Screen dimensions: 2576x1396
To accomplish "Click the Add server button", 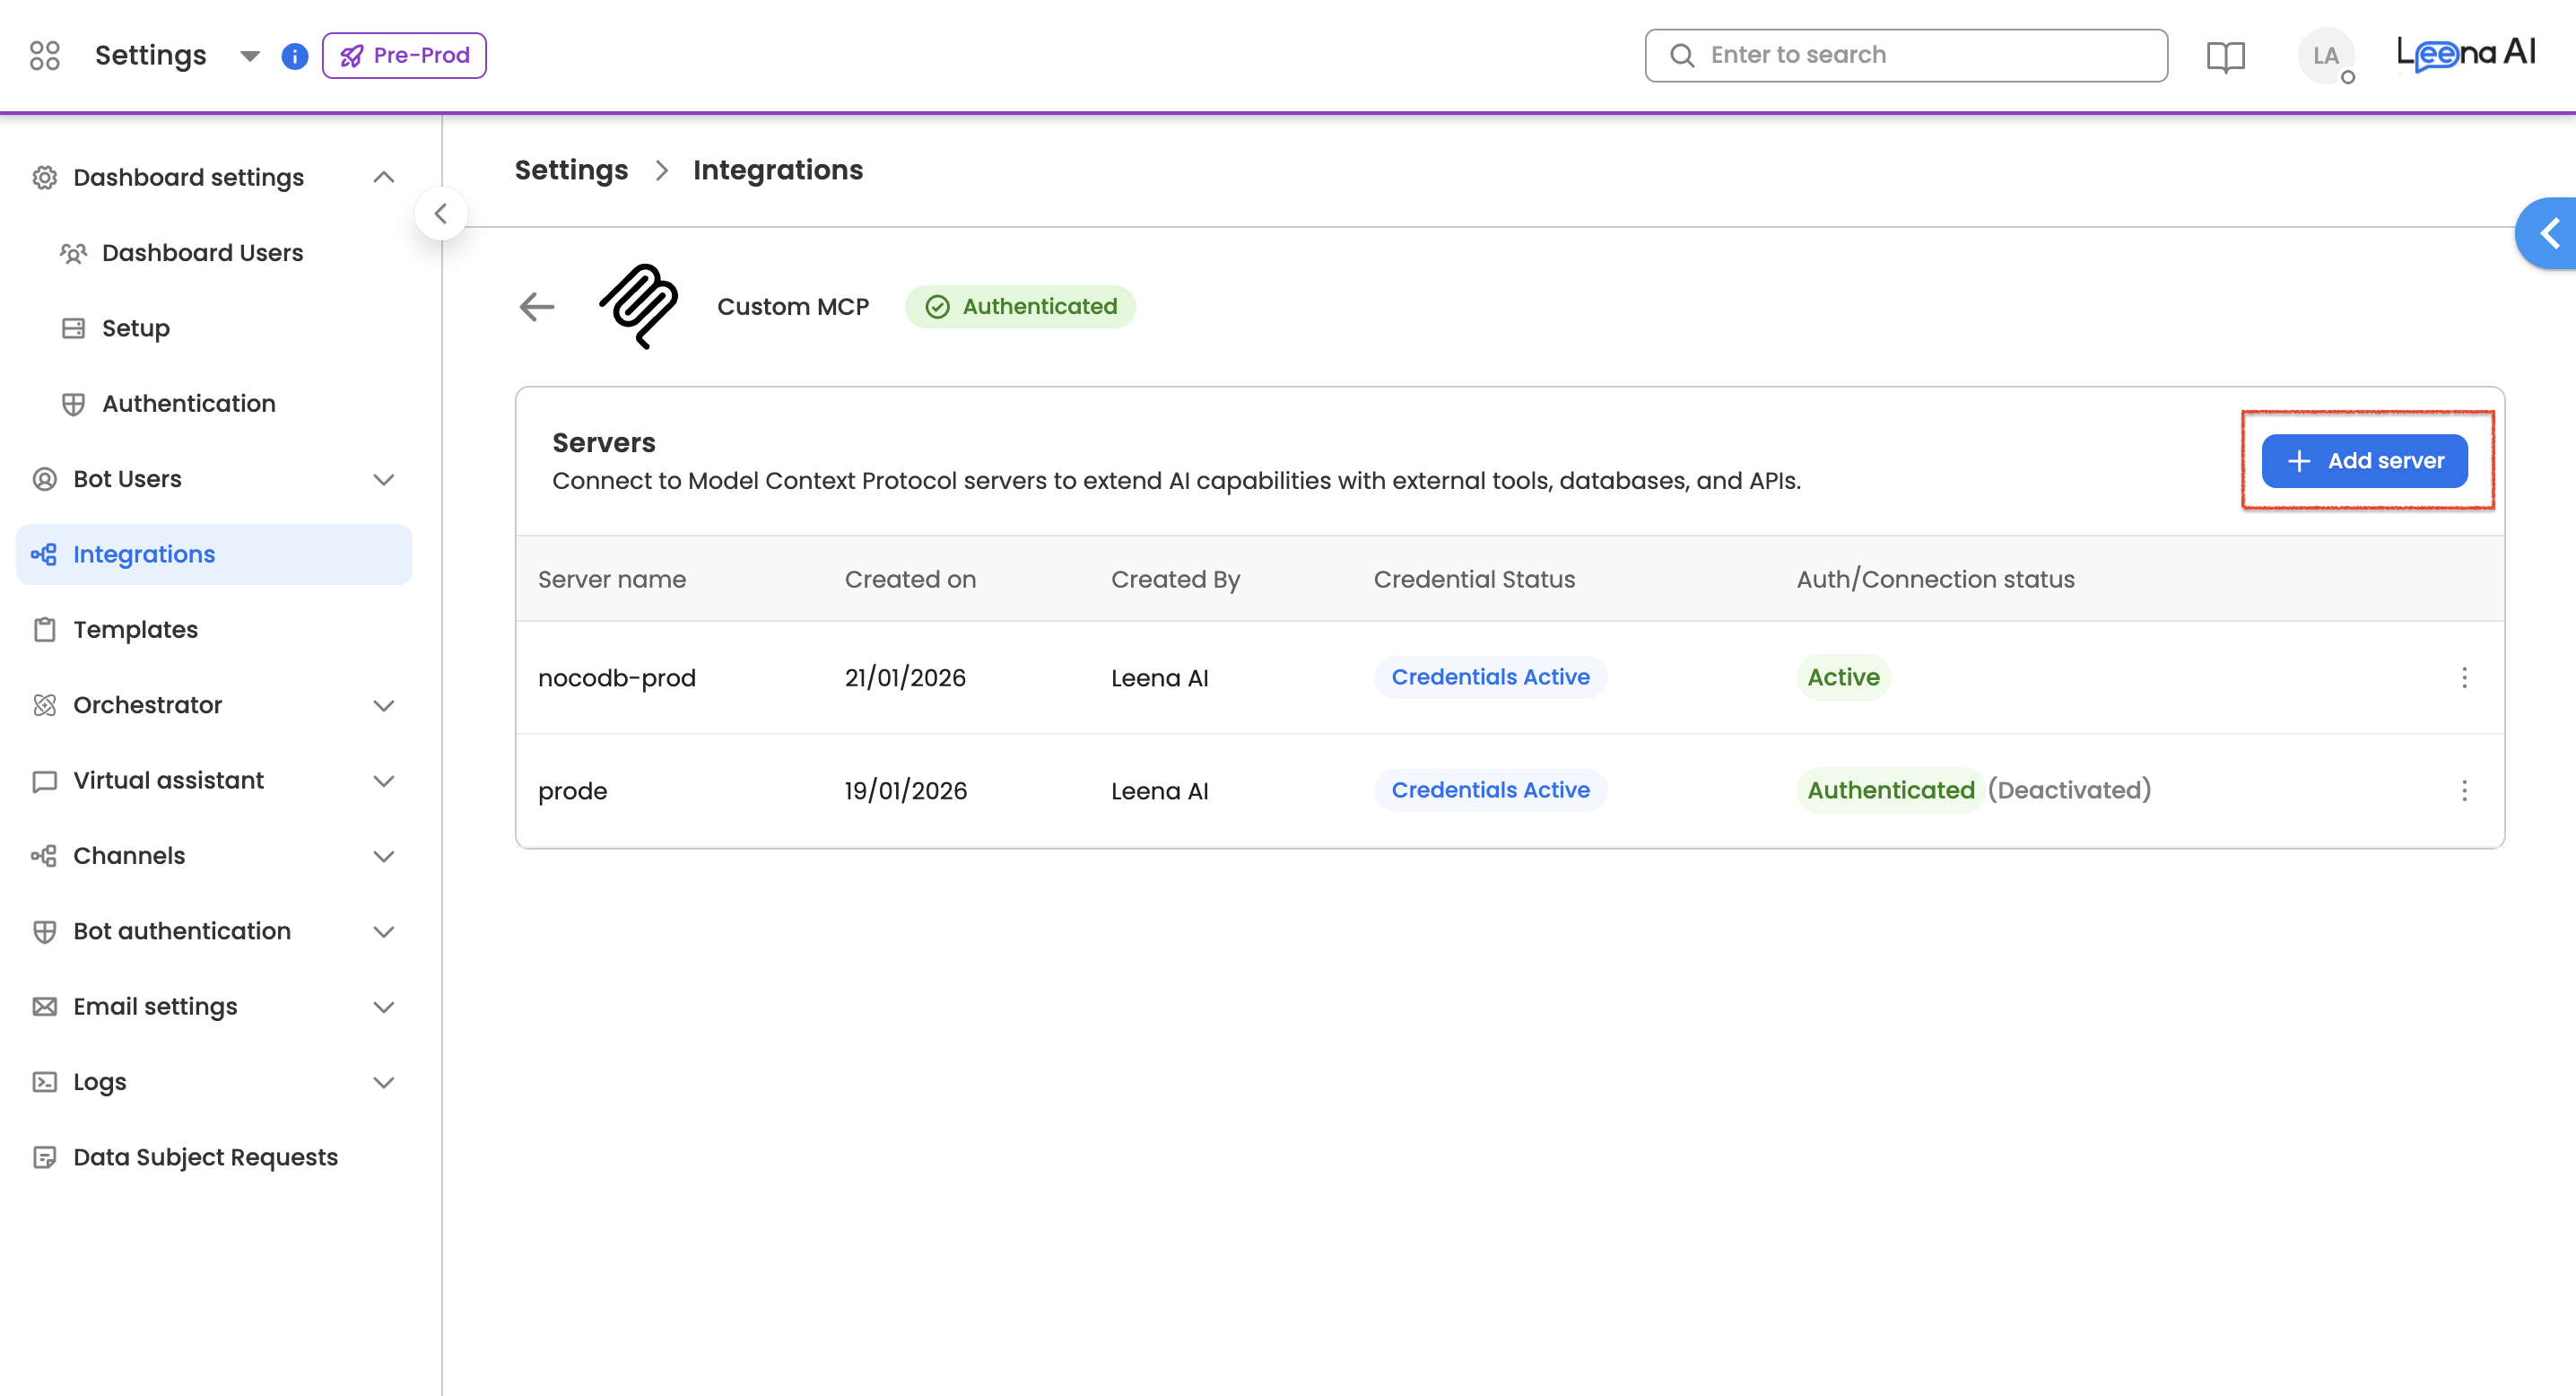I will [x=2364, y=461].
